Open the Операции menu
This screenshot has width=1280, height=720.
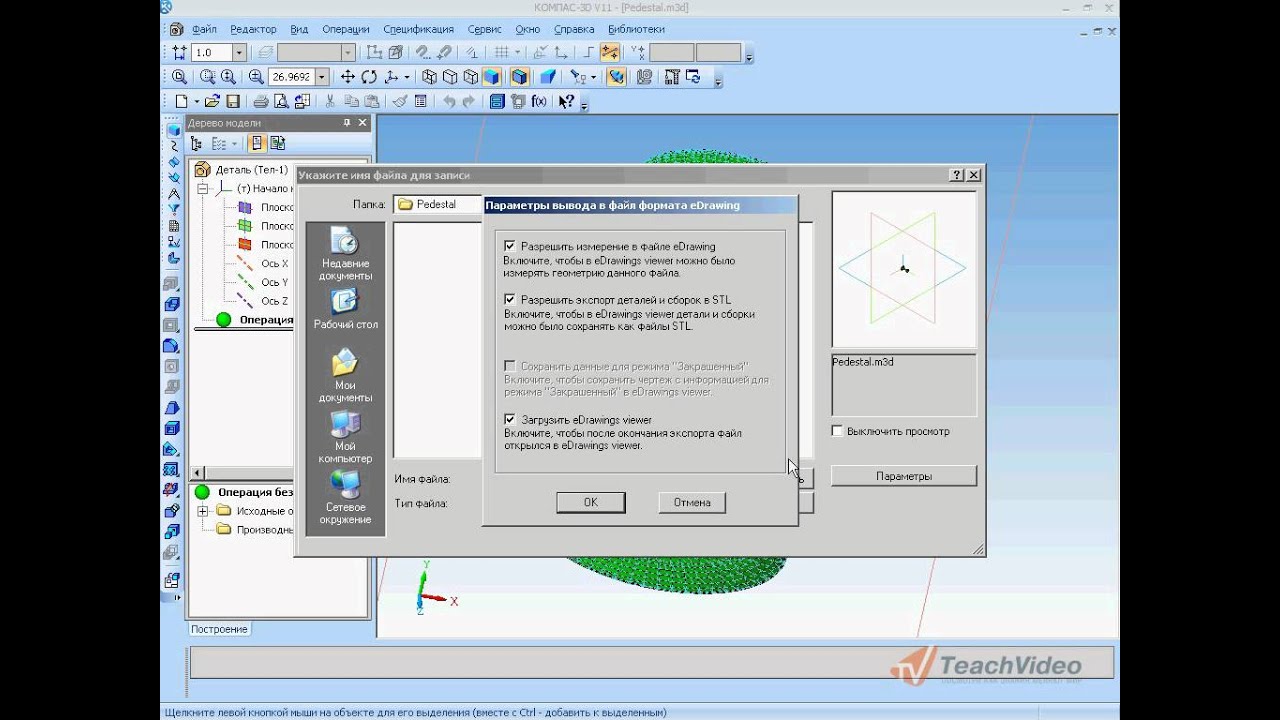(346, 29)
